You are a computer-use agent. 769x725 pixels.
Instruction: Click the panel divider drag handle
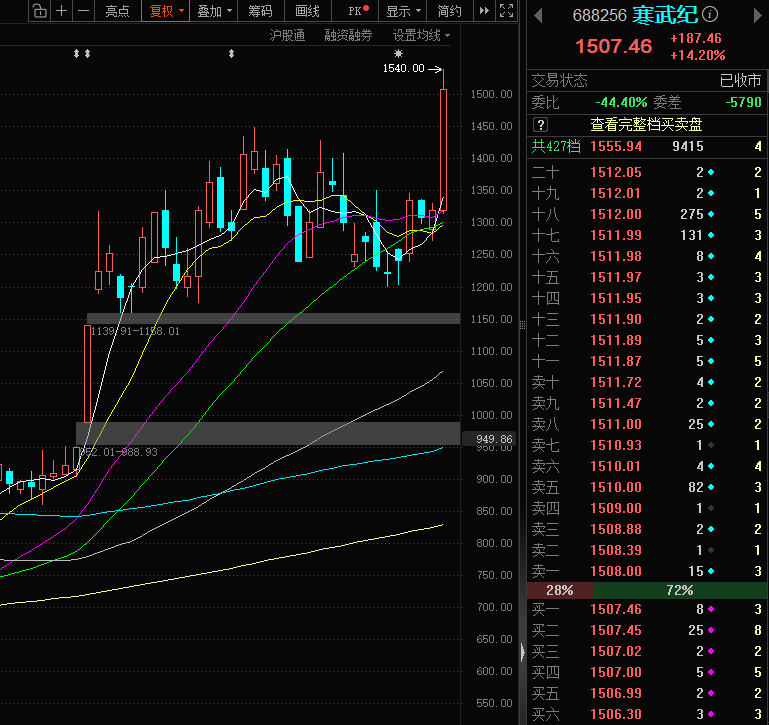522,324
